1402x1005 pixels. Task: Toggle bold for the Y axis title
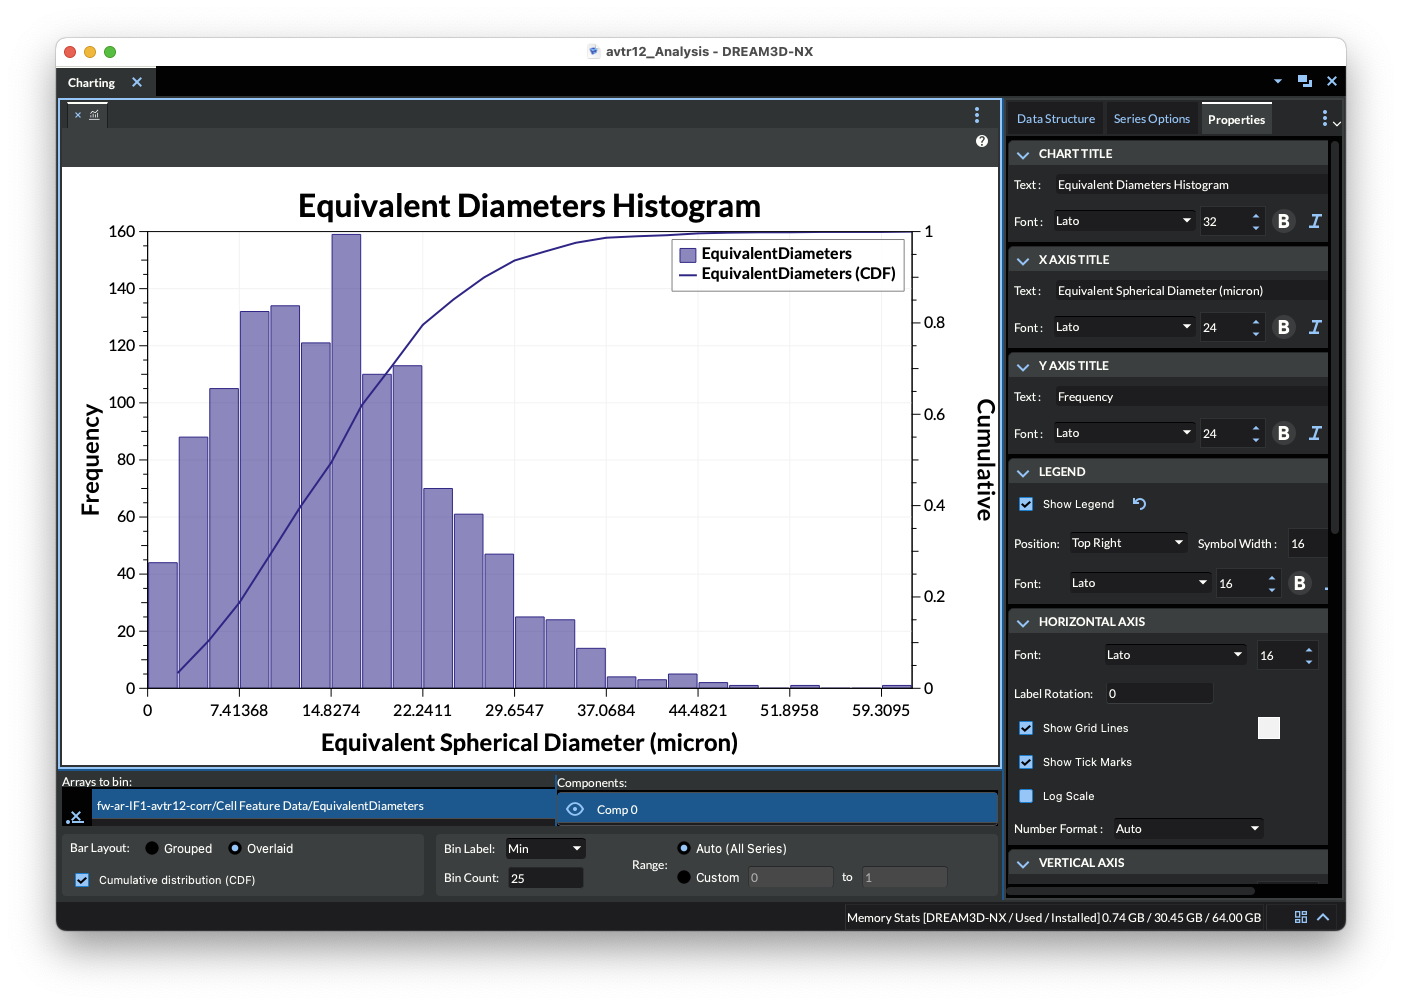coord(1284,433)
